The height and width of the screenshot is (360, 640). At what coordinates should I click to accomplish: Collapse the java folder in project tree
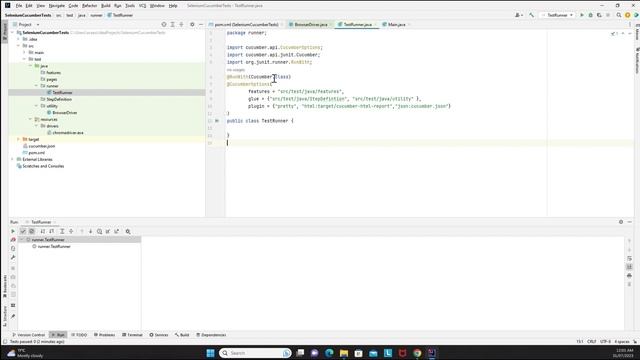30,66
